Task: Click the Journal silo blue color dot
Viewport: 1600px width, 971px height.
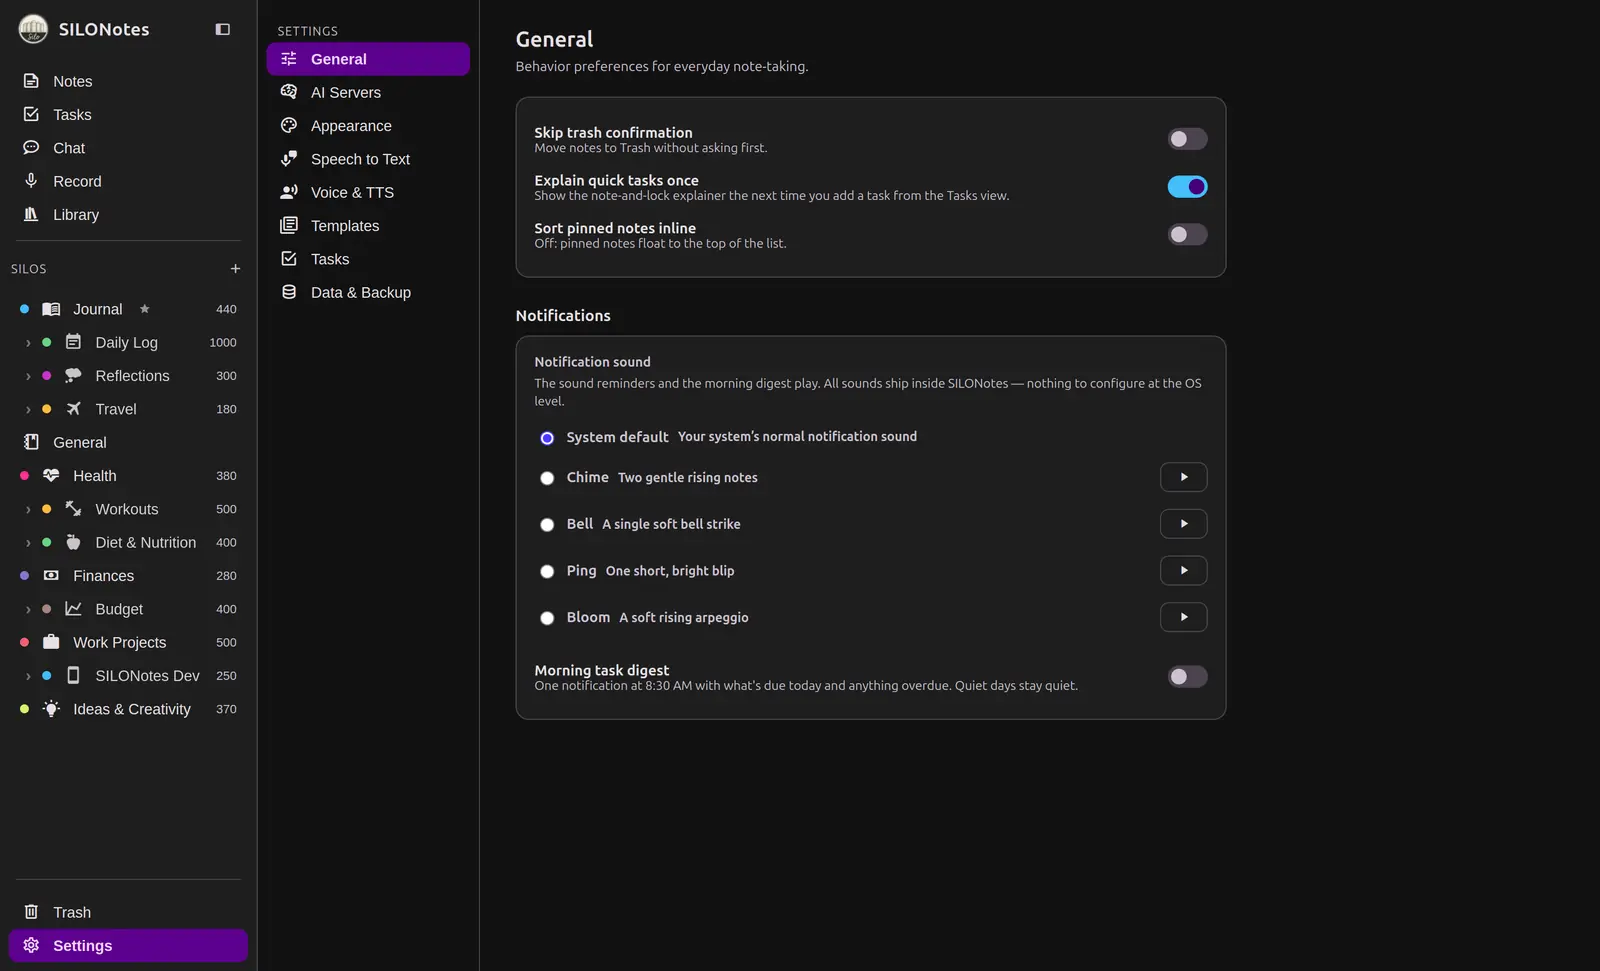Action: click(24, 309)
